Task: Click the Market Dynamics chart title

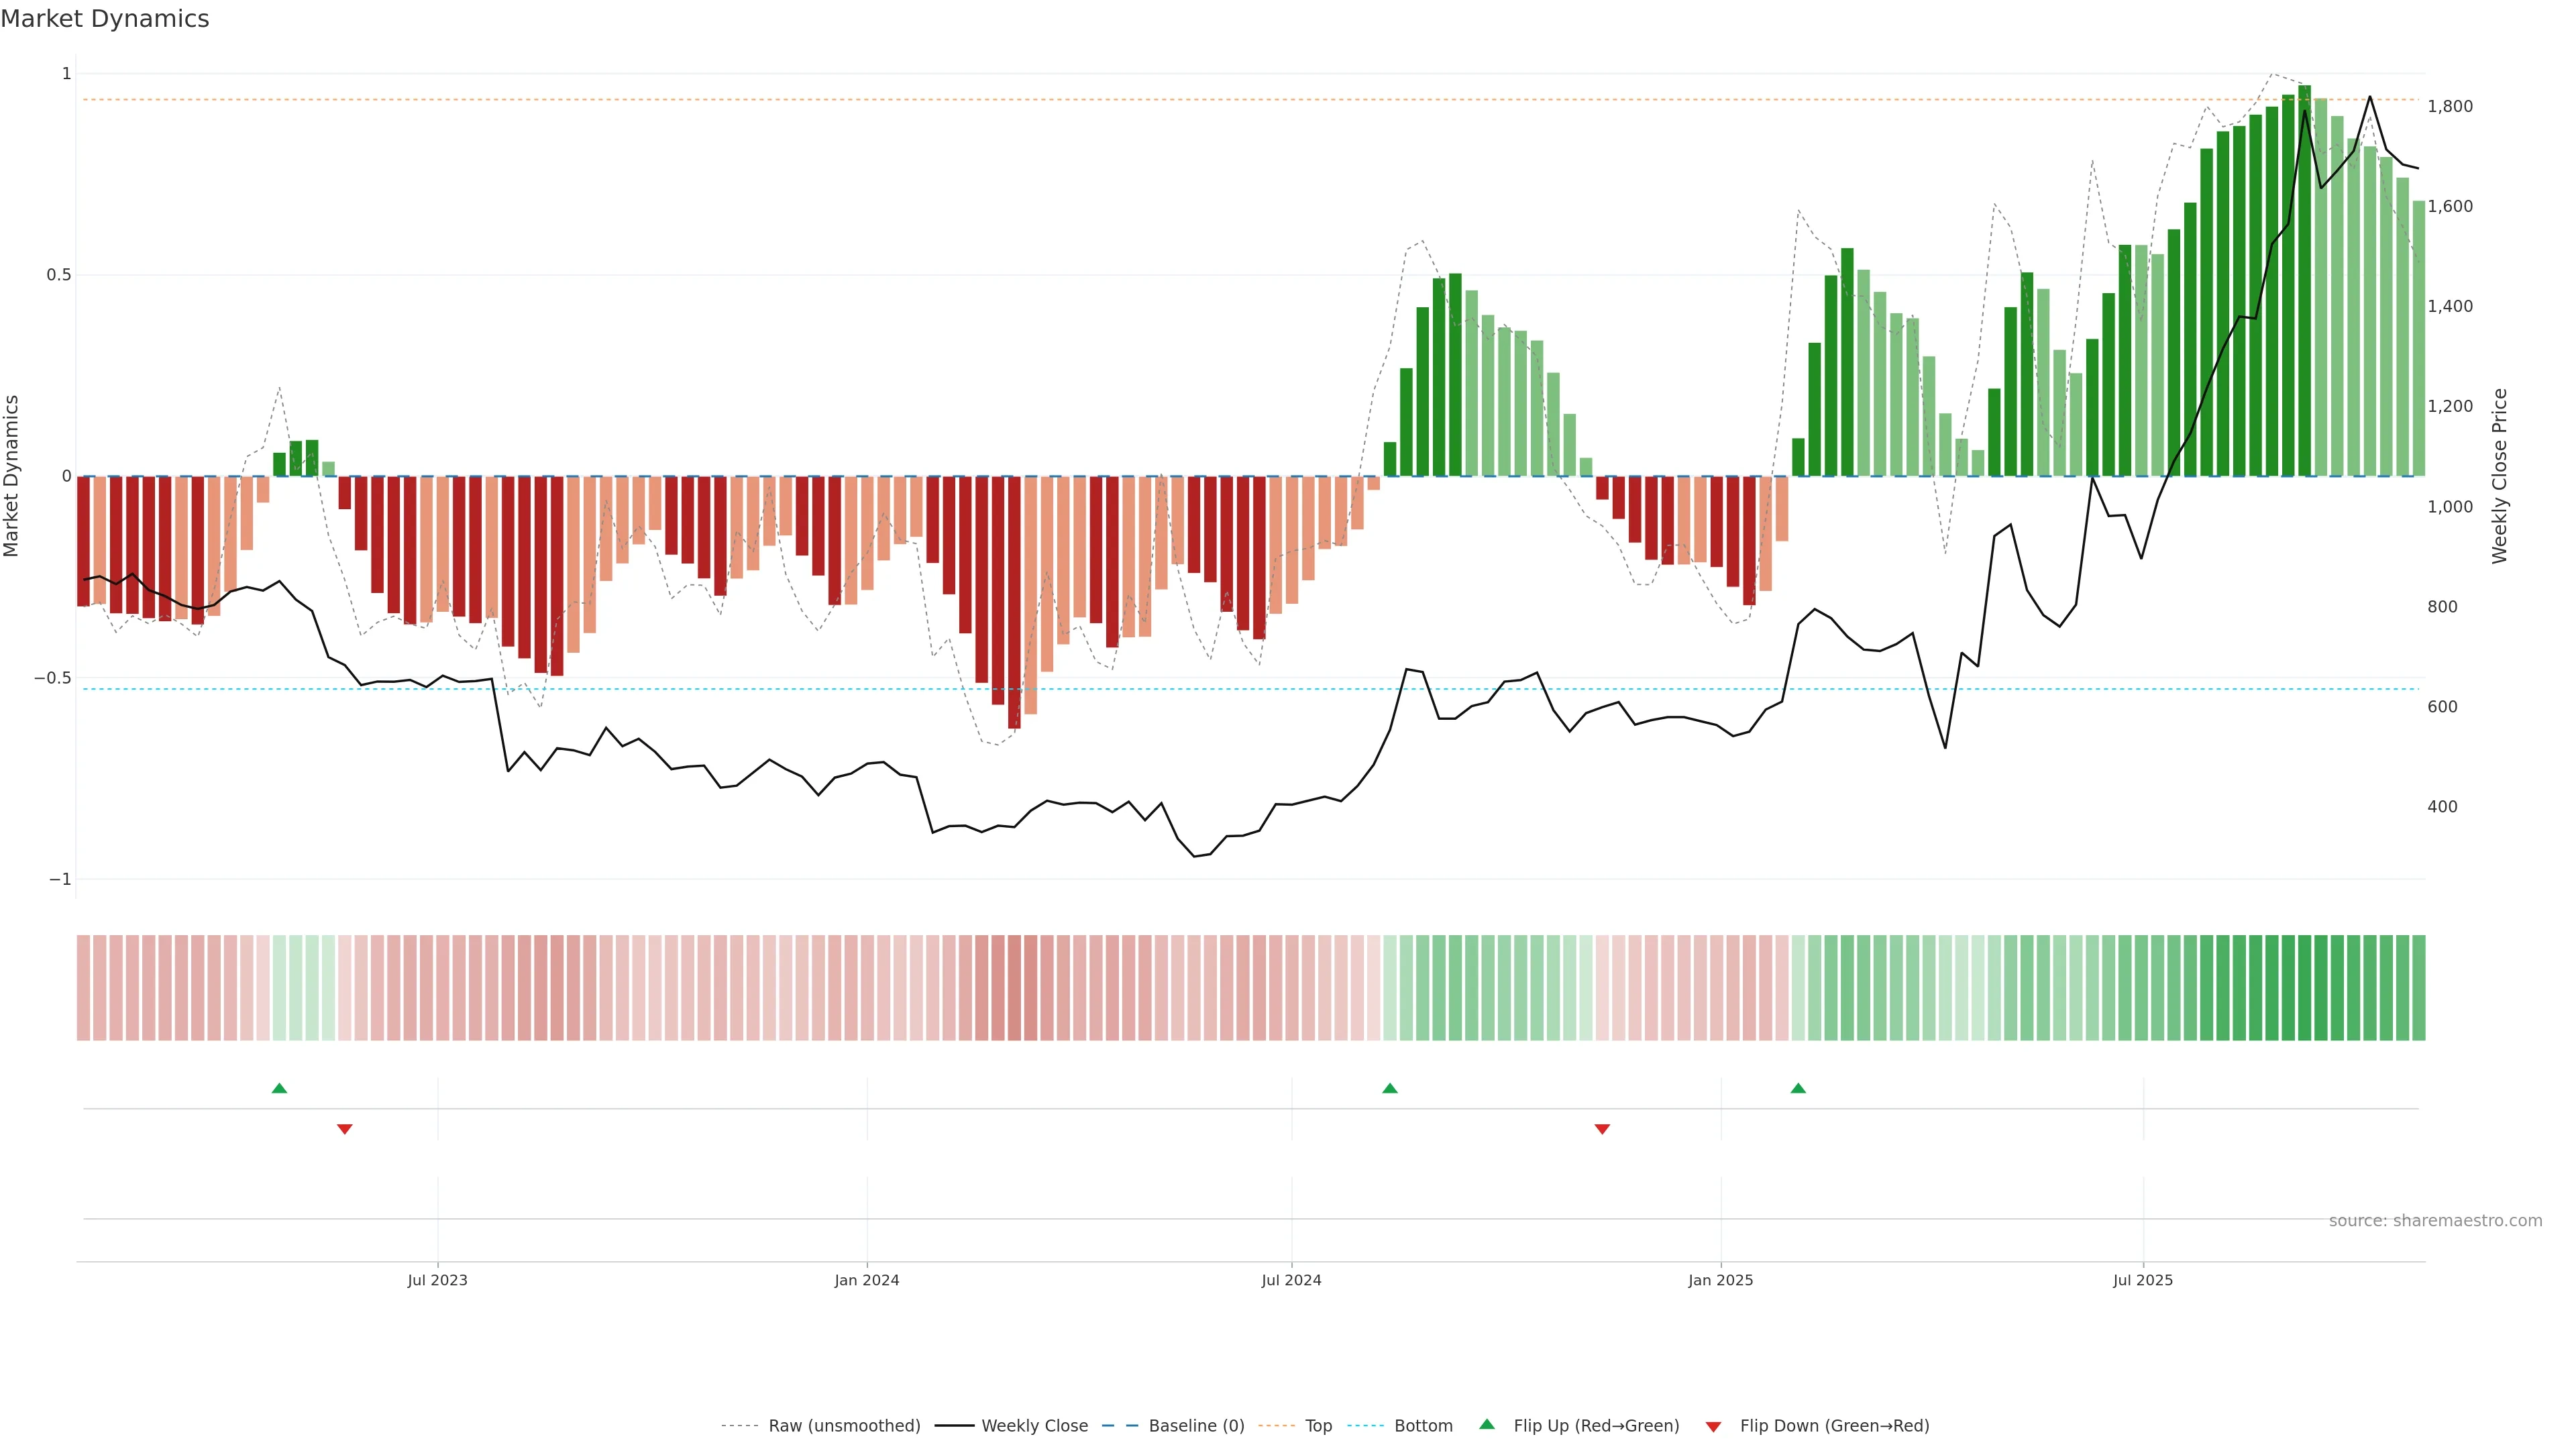Action: pyautogui.click(x=105, y=19)
